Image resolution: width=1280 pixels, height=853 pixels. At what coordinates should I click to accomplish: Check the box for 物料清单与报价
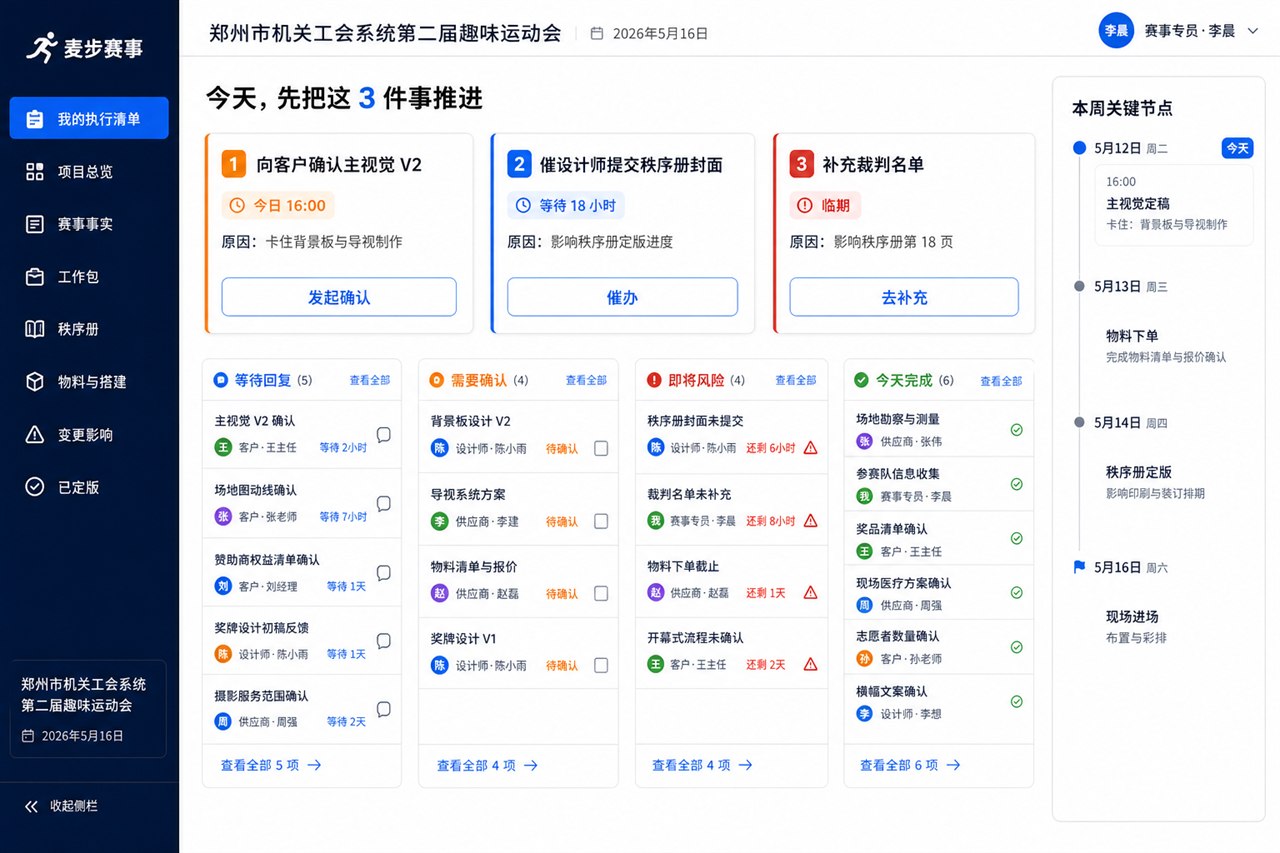point(601,593)
